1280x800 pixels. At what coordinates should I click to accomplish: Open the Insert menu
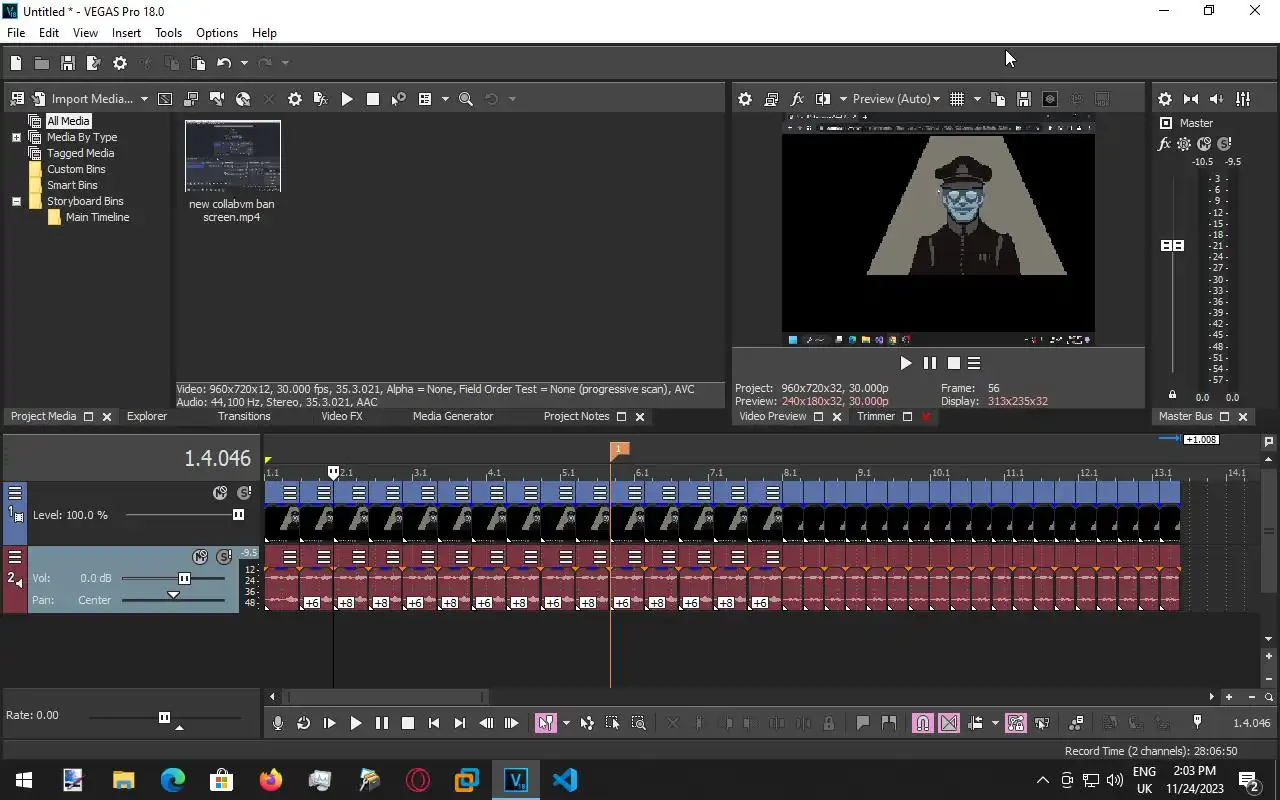point(126,32)
